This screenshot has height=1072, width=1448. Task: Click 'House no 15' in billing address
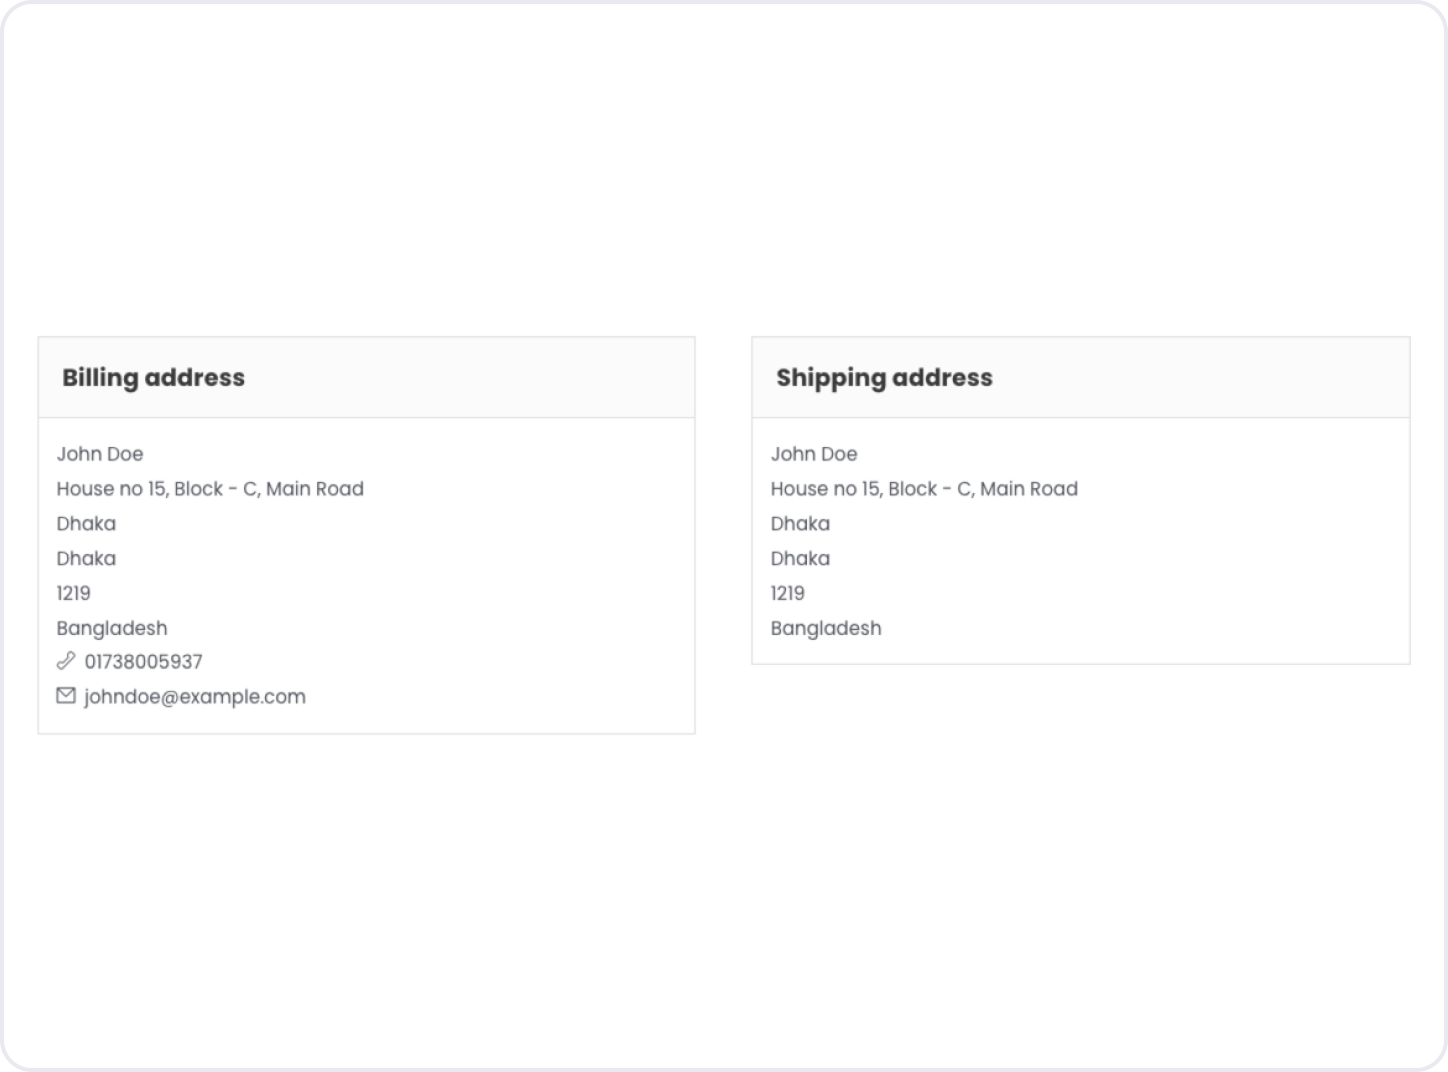point(111,489)
